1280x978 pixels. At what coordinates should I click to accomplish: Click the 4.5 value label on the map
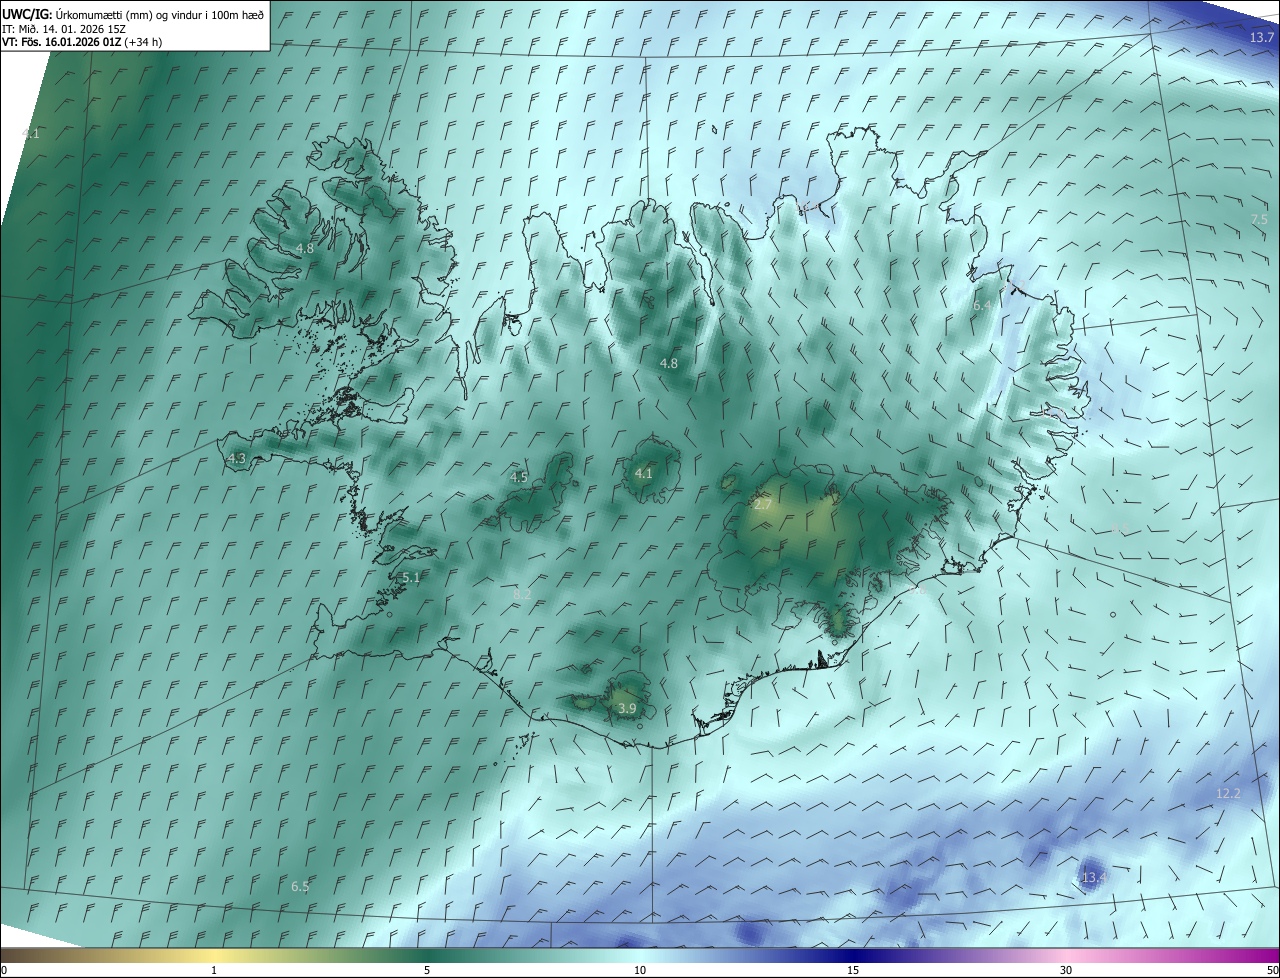click(519, 478)
